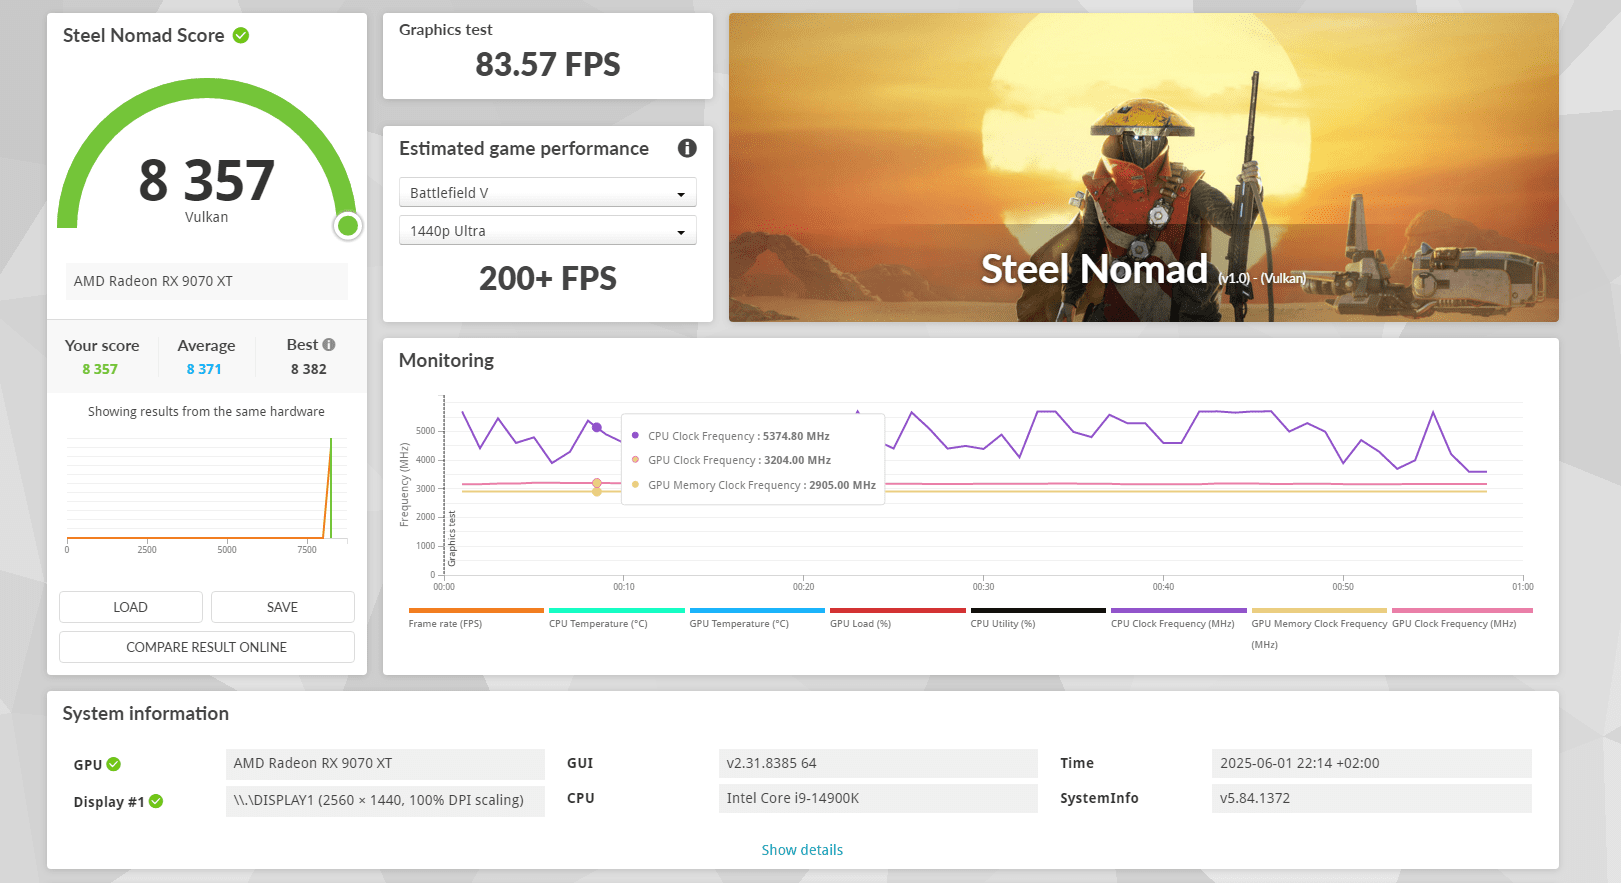This screenshot has height=883, width=1621.
Task: Click the green score gauge indicator dot
Action: click(x=348, y=226)
